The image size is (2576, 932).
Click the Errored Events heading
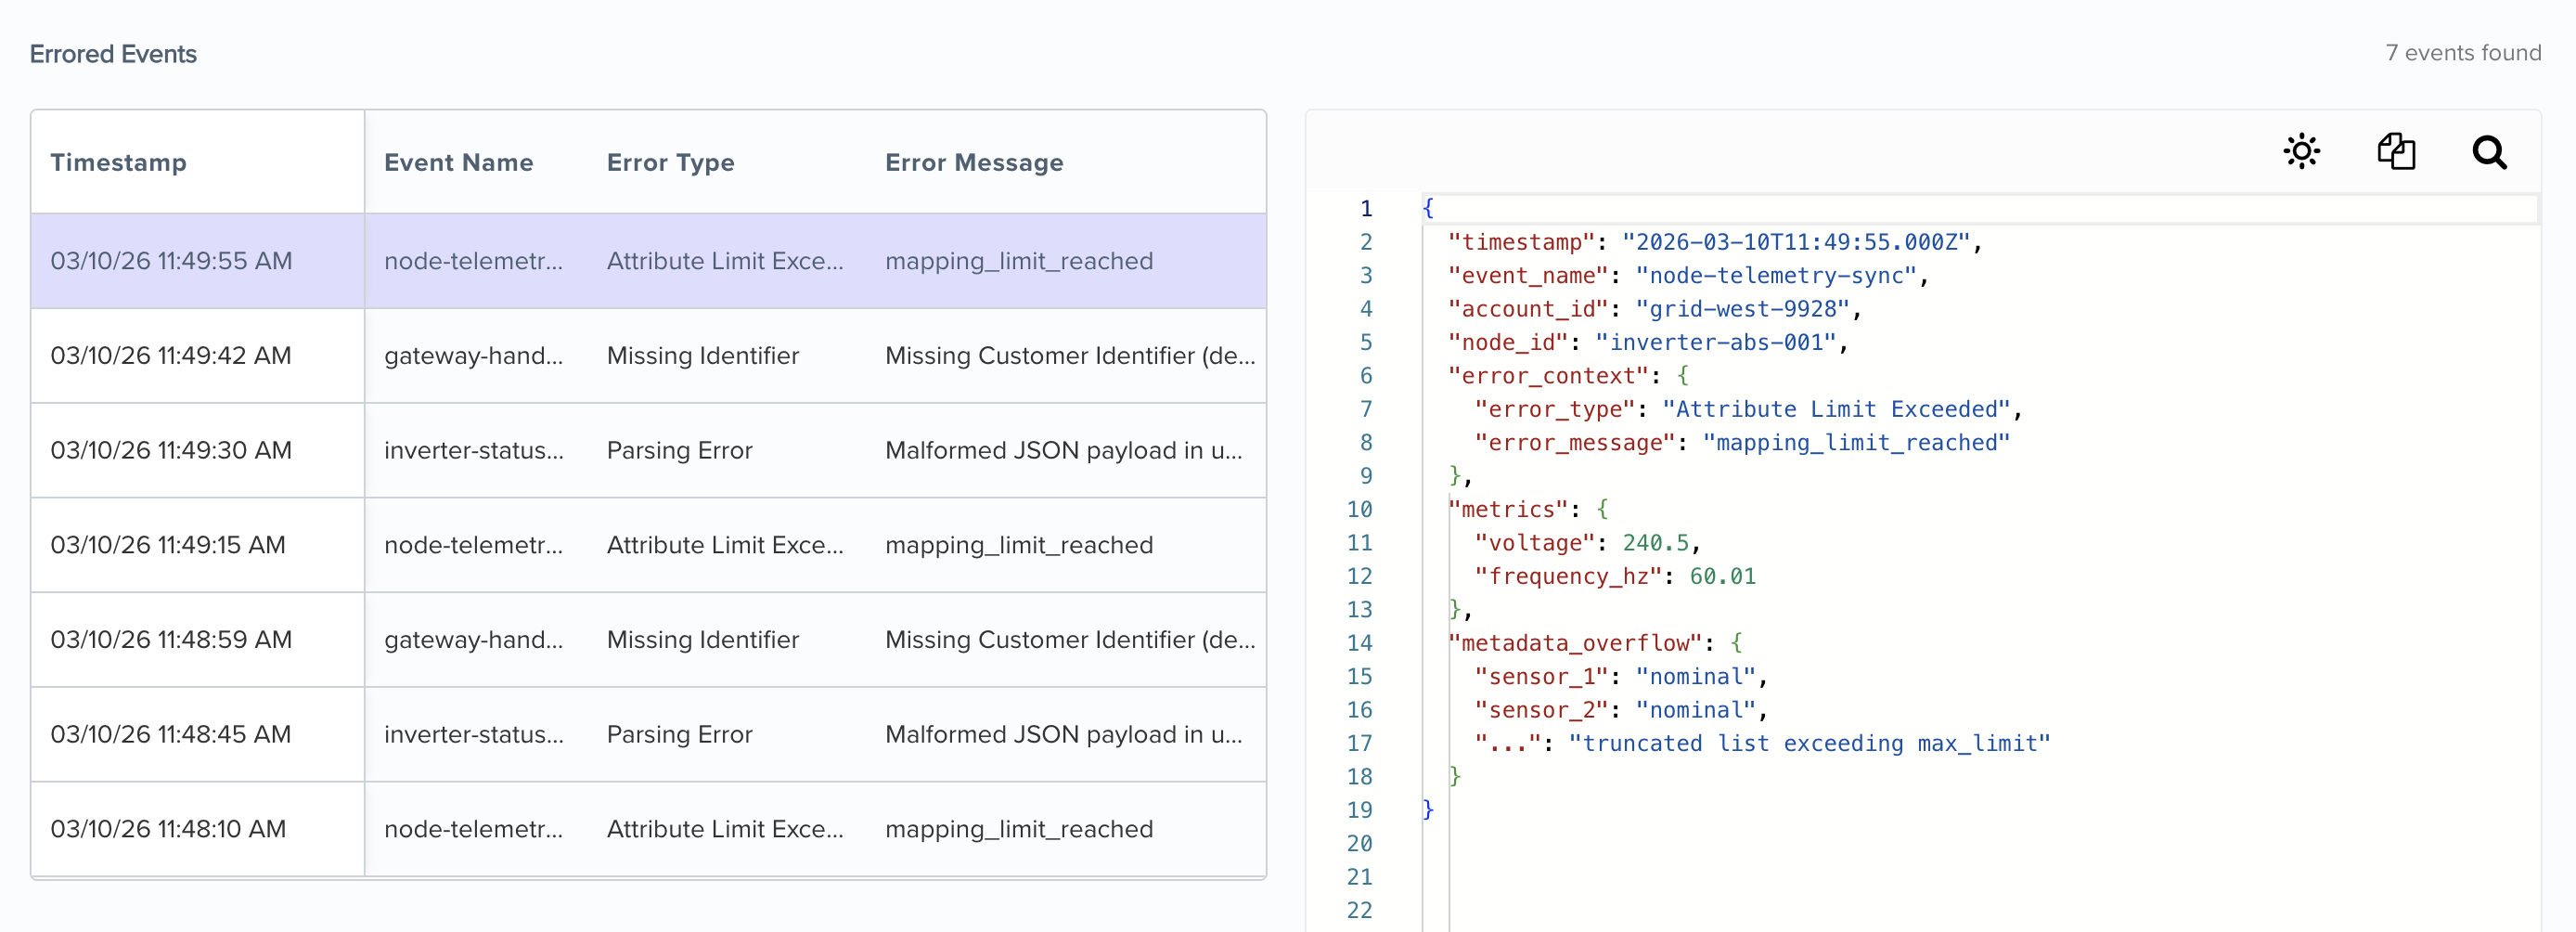tap(113, 54)
